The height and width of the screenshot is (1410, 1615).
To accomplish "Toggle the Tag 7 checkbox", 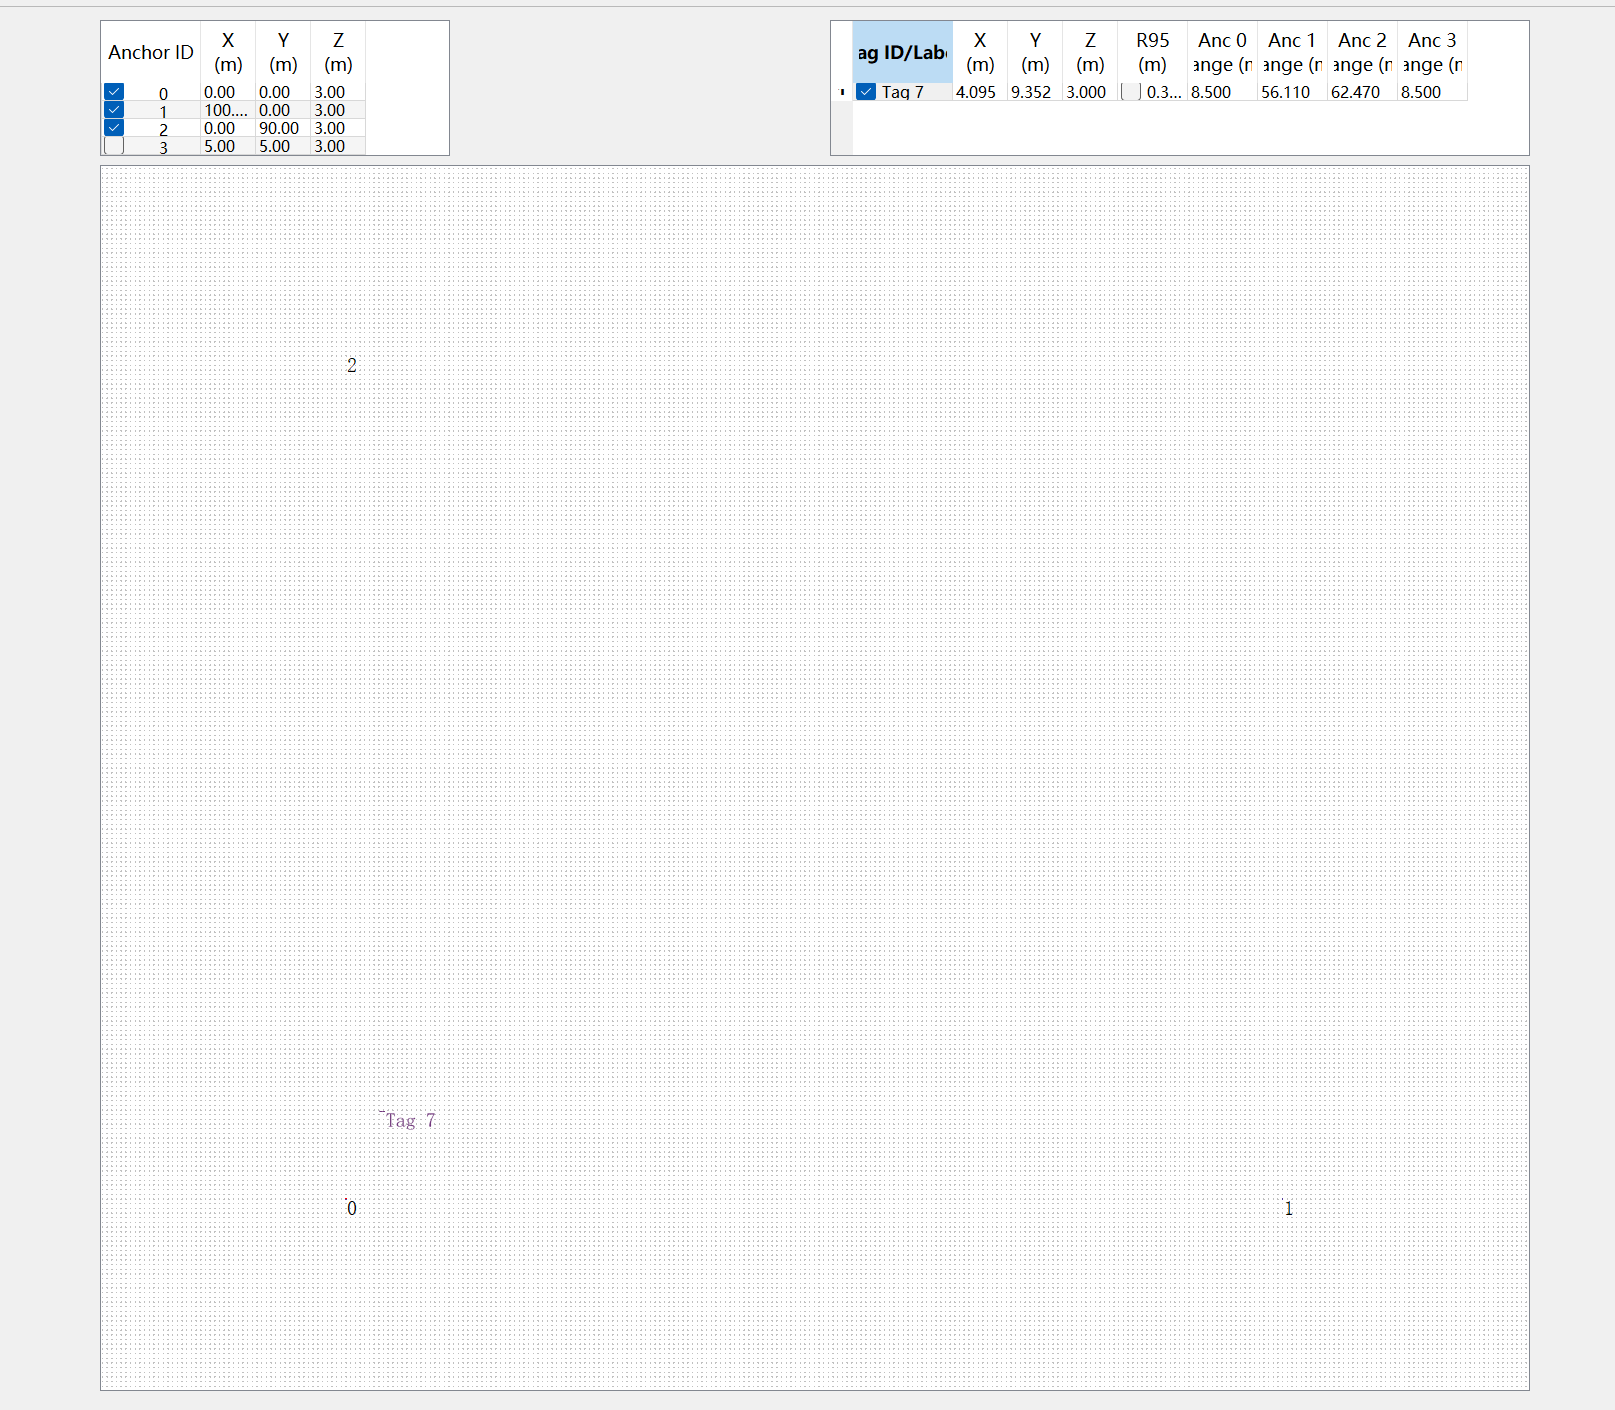I will click(866, 92).
